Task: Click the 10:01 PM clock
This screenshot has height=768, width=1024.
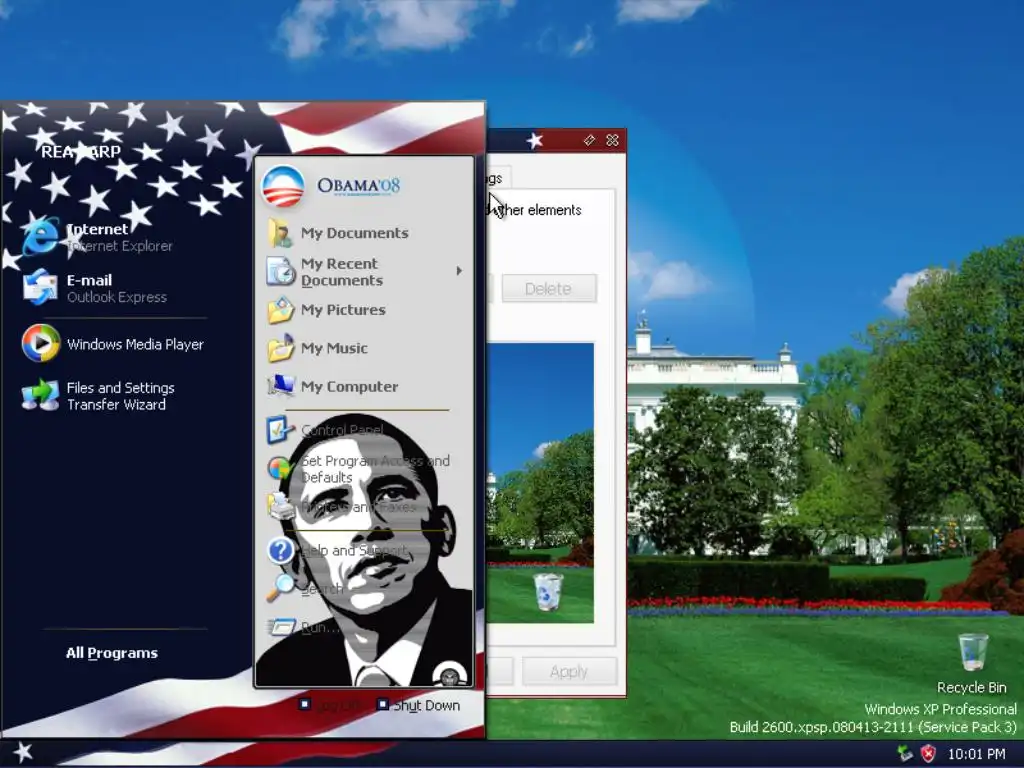Action: (x=976, y=754)
